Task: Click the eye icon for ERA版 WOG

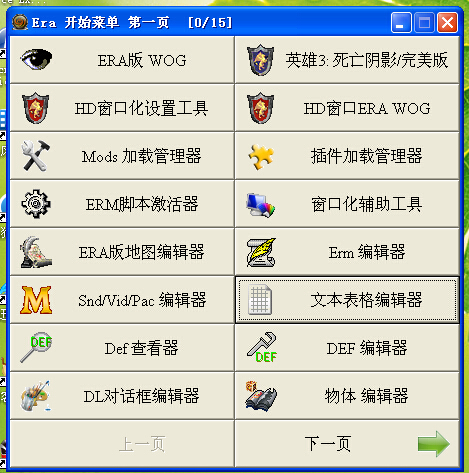Action: click(36, 60)
